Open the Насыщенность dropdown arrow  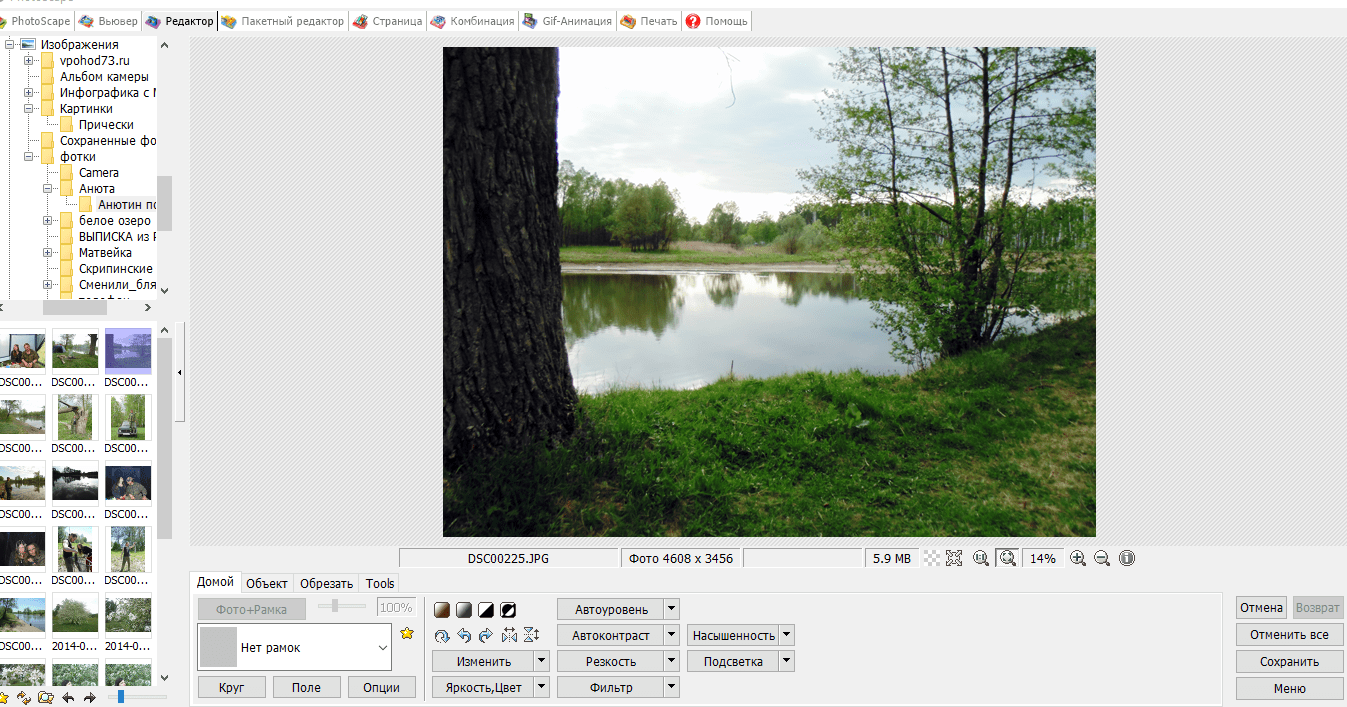click(x=787, y=635)
